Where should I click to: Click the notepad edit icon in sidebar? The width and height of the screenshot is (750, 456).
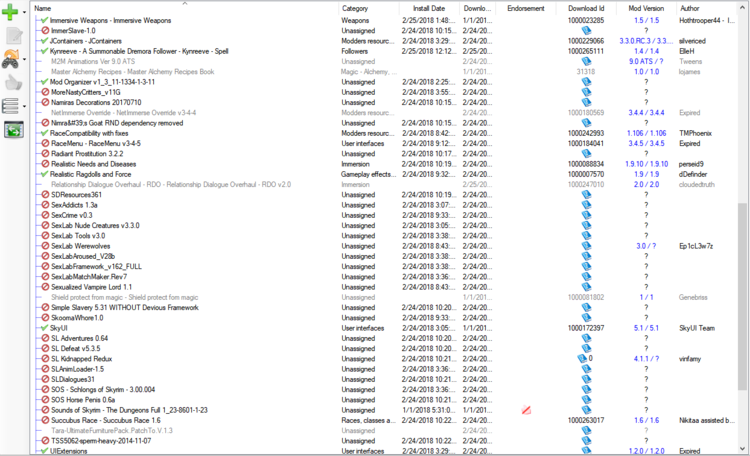pos(14,35)
